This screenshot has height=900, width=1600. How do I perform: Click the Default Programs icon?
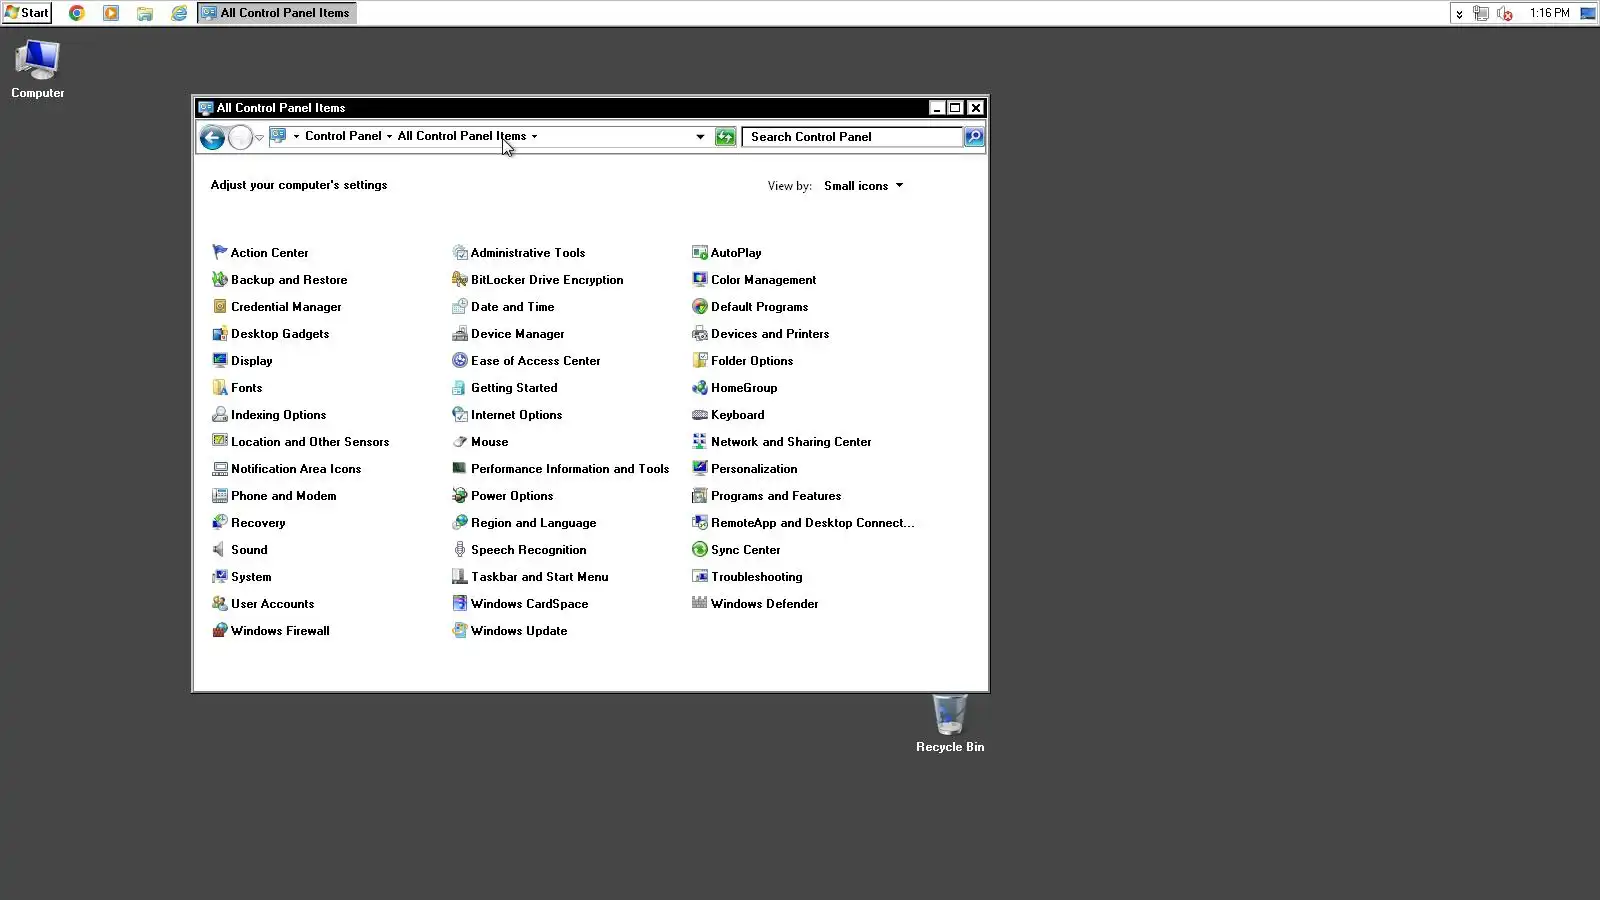(700, 306)
